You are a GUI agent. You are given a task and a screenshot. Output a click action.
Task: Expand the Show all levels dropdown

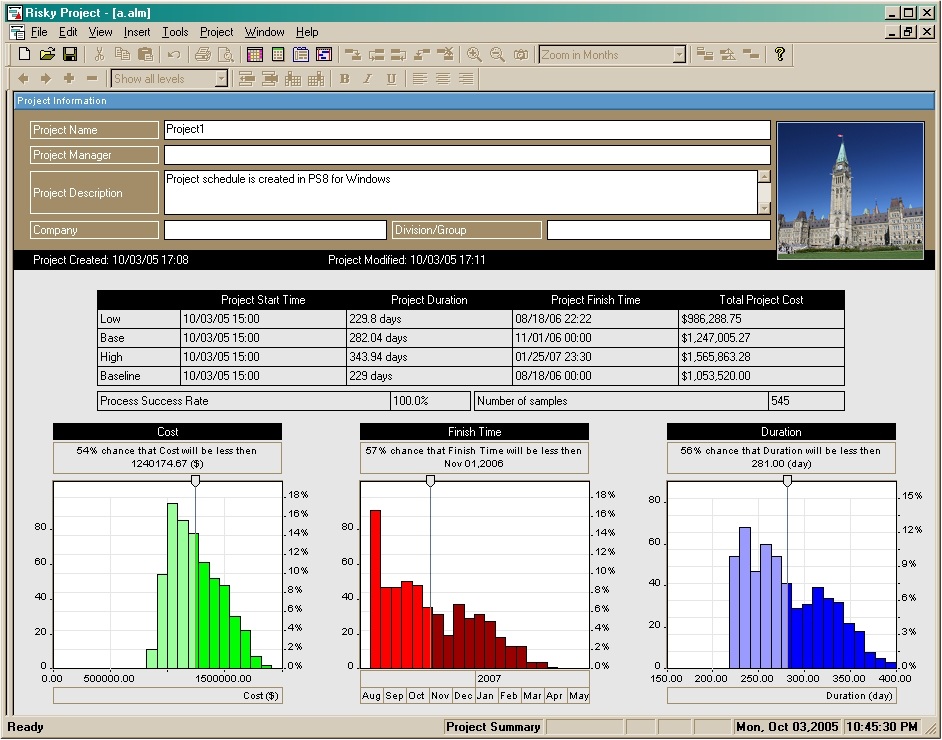tap(221, 79)
